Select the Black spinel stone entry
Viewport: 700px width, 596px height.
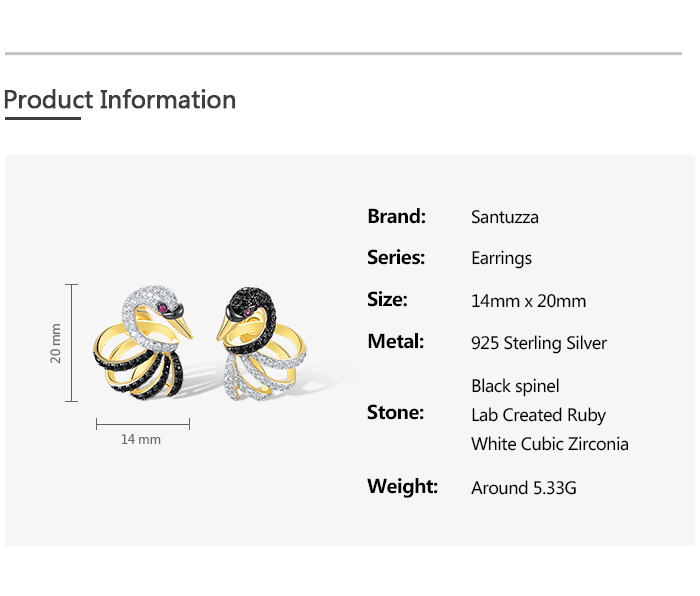tap(516, 386)
